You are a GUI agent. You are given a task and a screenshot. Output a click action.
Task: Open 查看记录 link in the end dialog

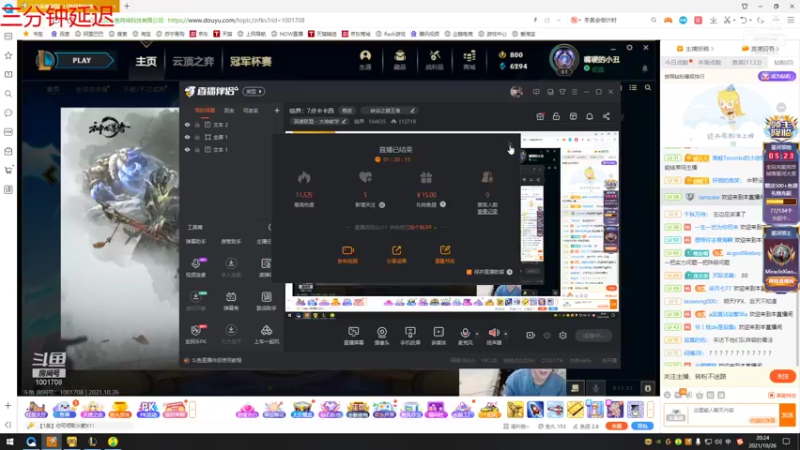[487, 211]
